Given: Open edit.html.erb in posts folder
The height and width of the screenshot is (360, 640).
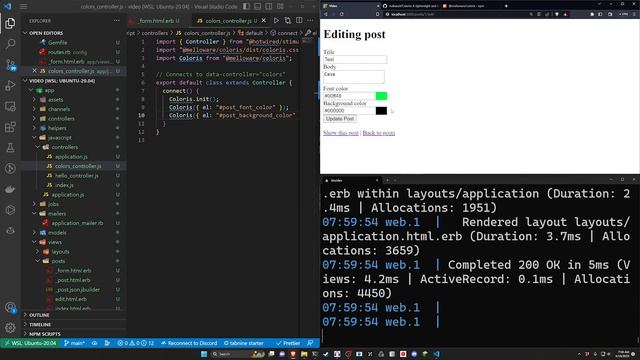Looking at the screenshot, I should point(71,299).
